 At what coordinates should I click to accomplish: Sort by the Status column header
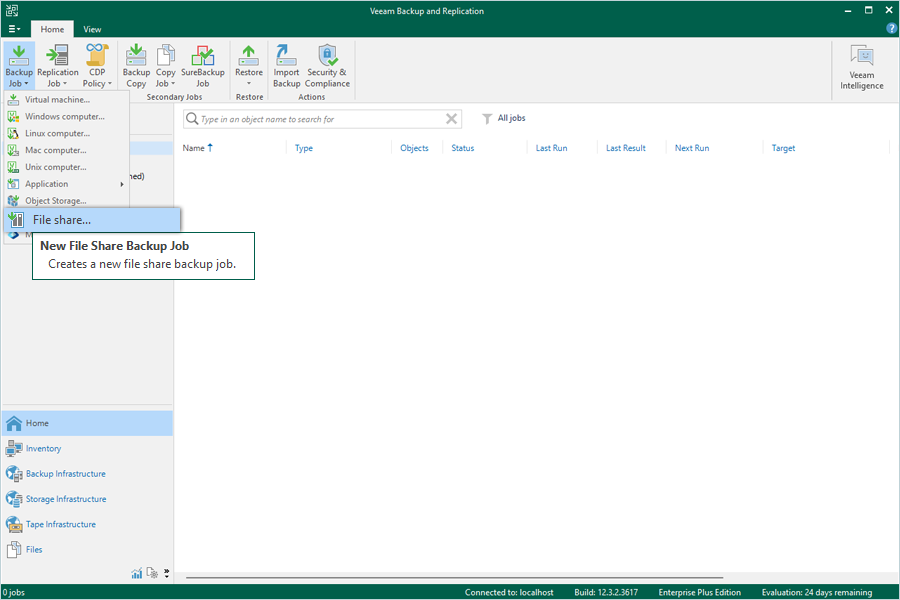[x=463, y=148]
